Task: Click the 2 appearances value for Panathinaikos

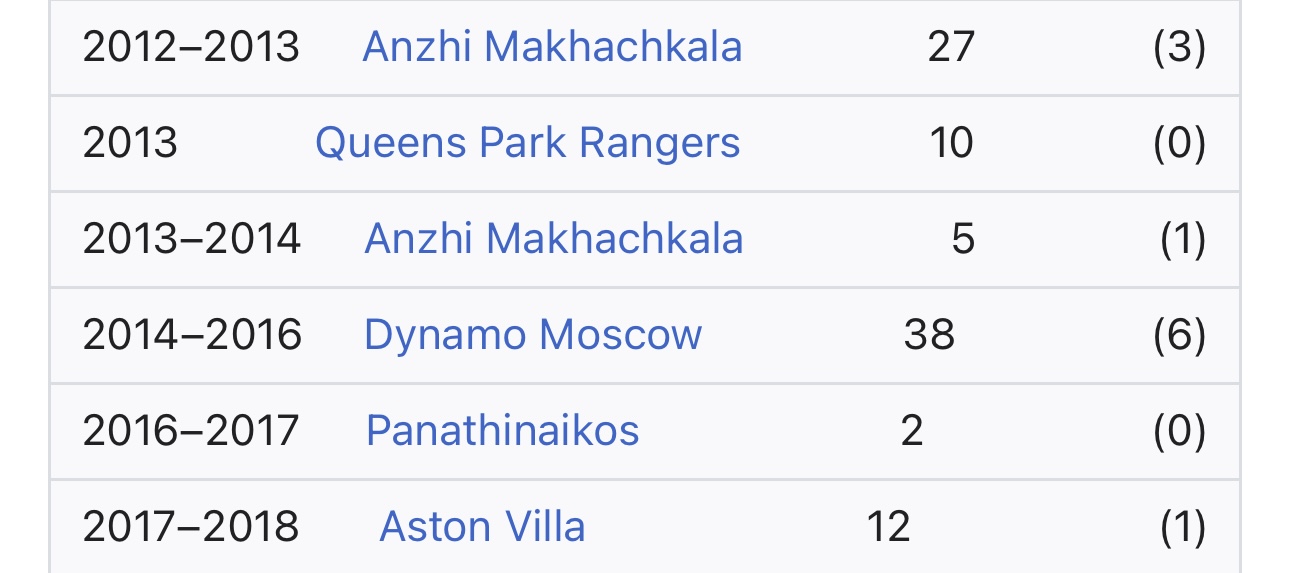Action: pos(911,431)
